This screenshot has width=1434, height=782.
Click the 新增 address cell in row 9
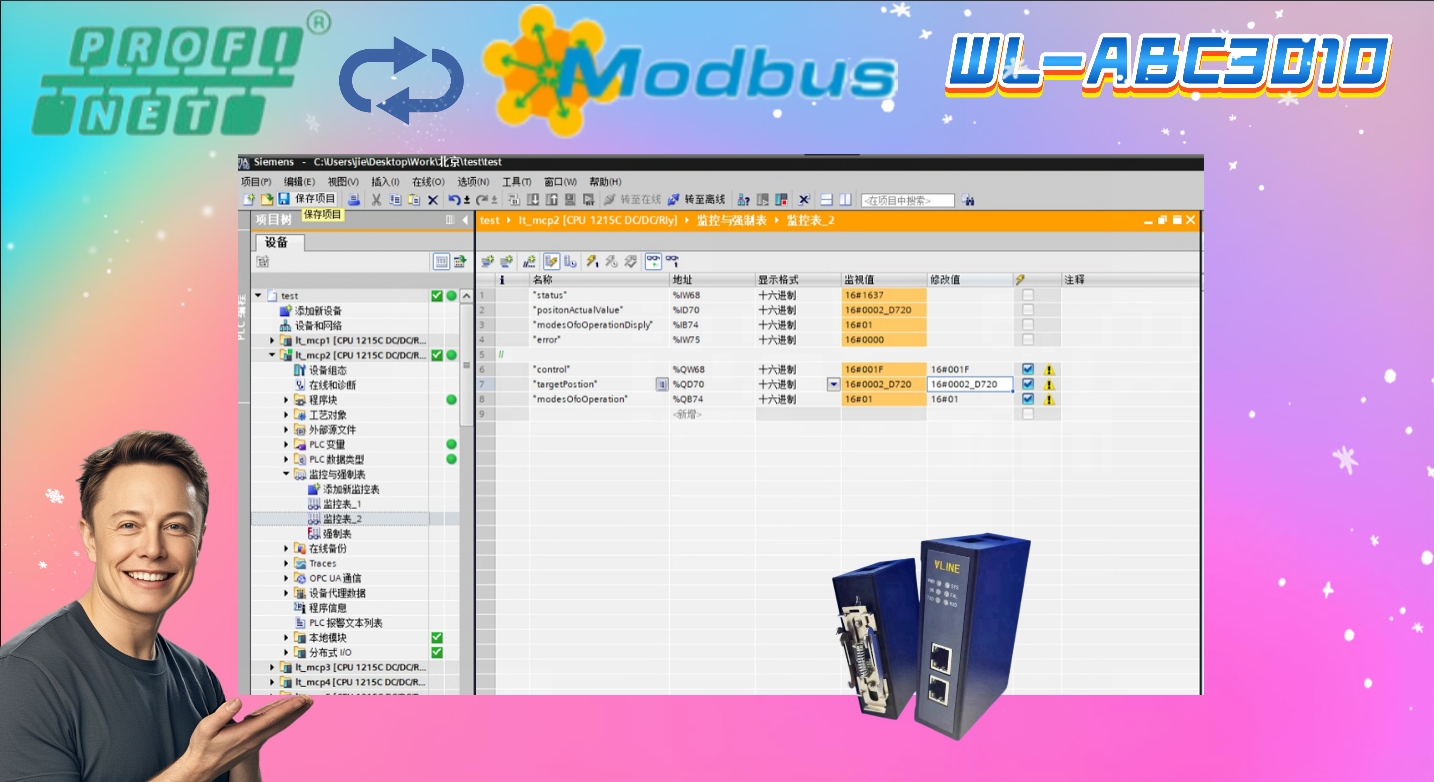(712, 414)
